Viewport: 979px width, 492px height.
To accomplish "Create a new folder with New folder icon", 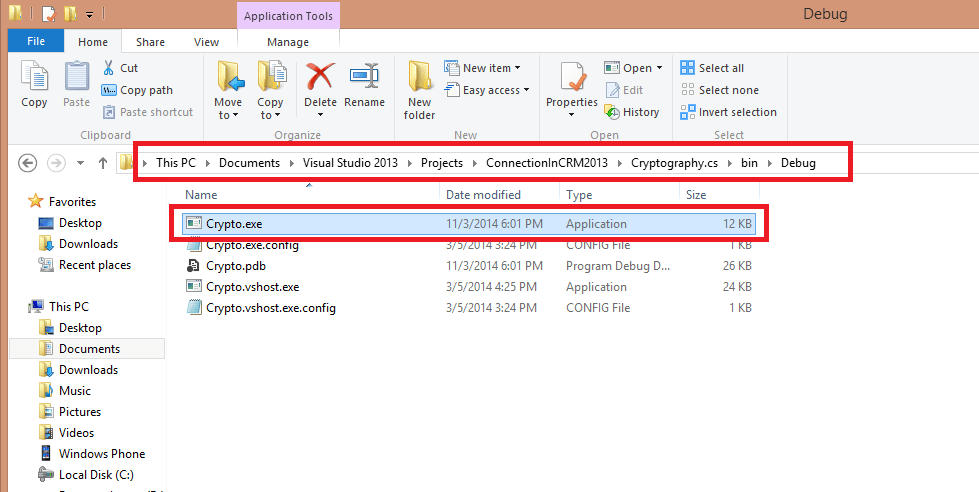I will [419, 88].
